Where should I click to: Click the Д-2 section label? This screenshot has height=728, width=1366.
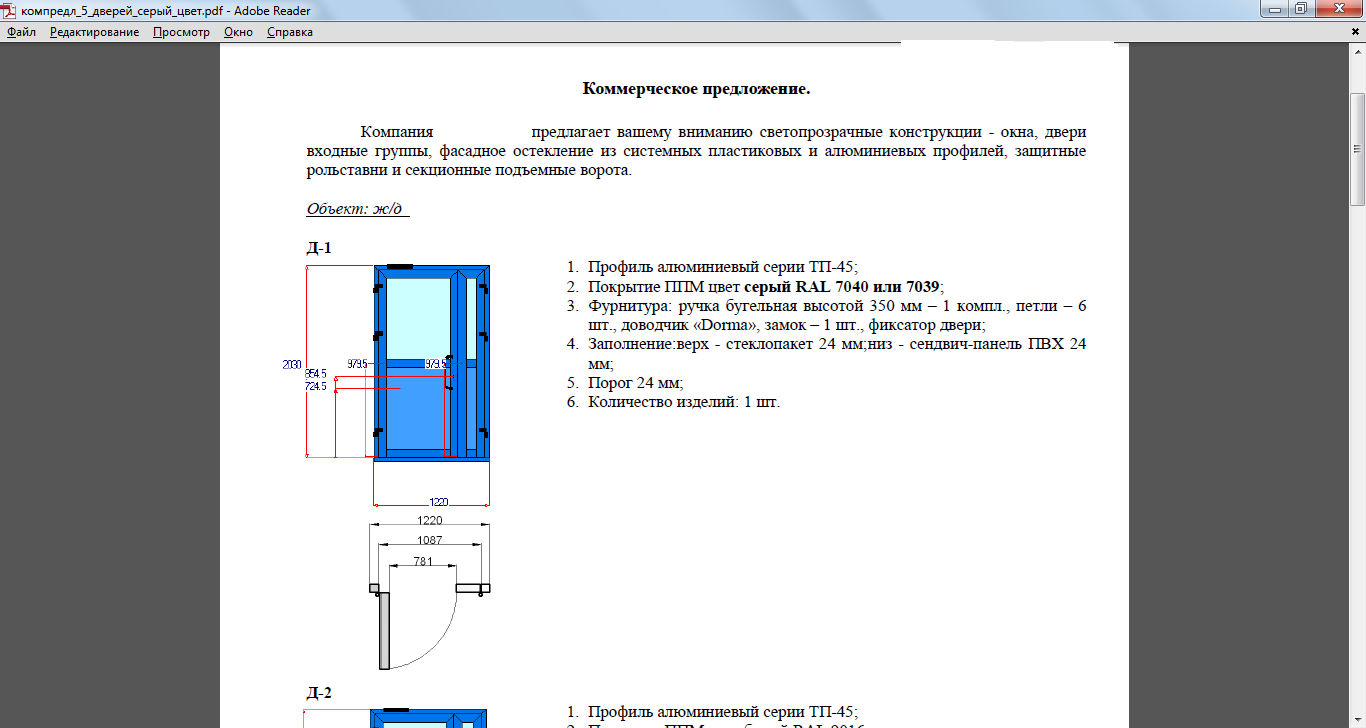319,692
